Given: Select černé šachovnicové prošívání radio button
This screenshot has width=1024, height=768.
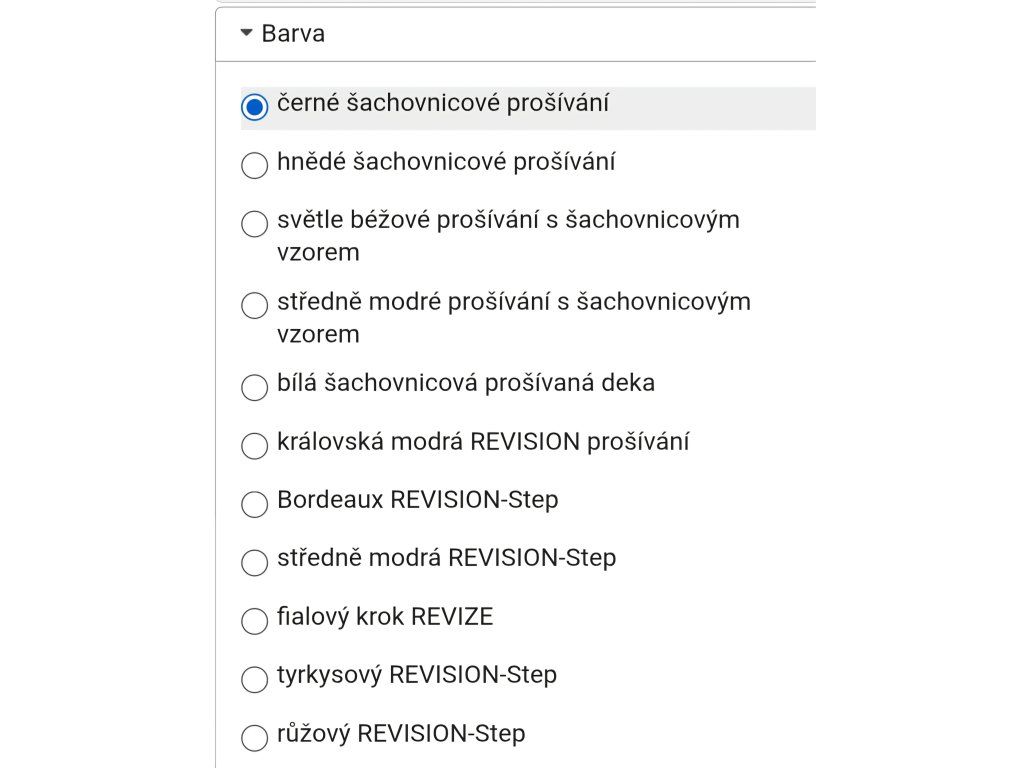Looking at the screenshot, I should point(255,107).
